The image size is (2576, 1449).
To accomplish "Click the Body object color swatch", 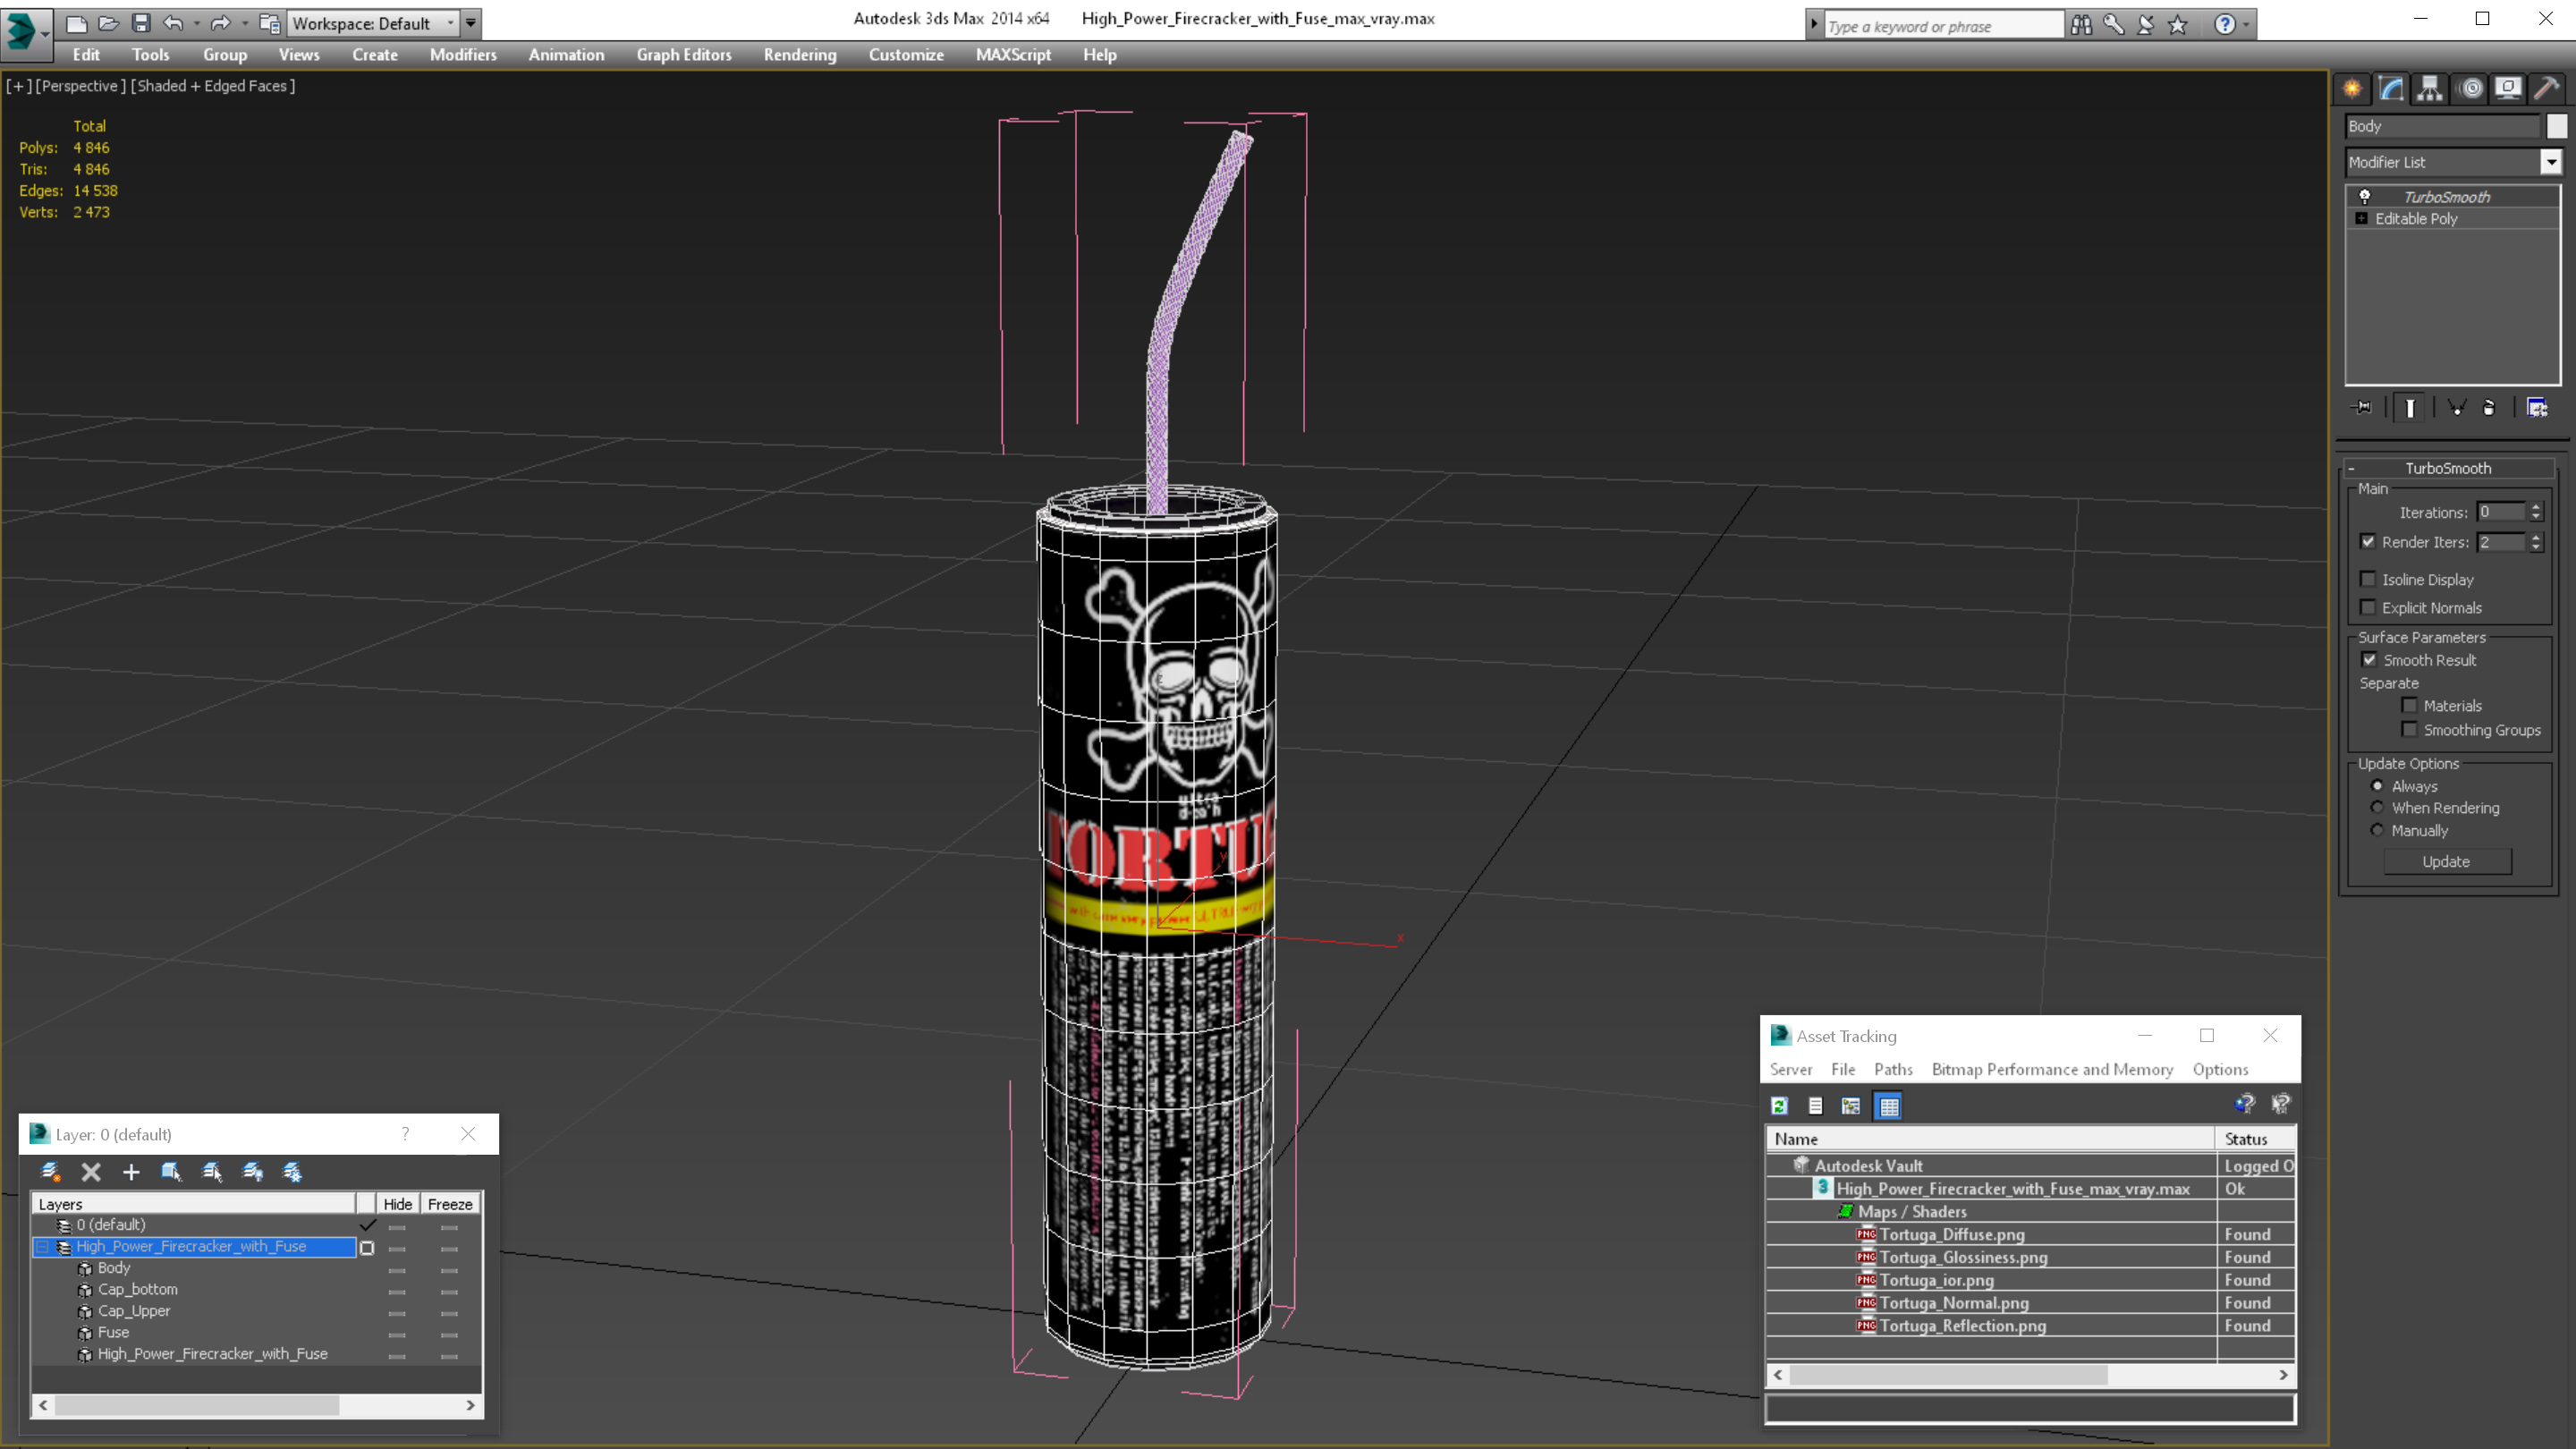I will pos(2557,126).
